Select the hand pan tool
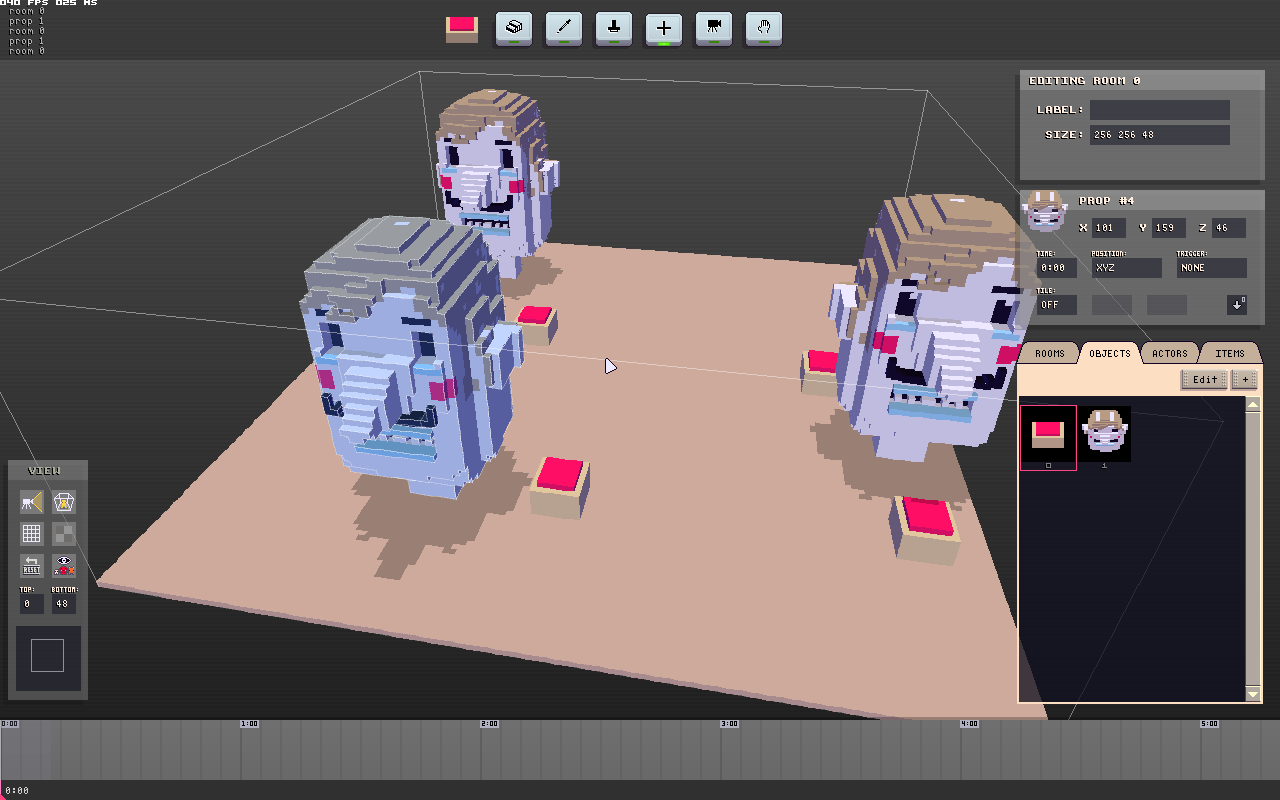Viewport: 1280px width, 800px height. coord(764,28)
